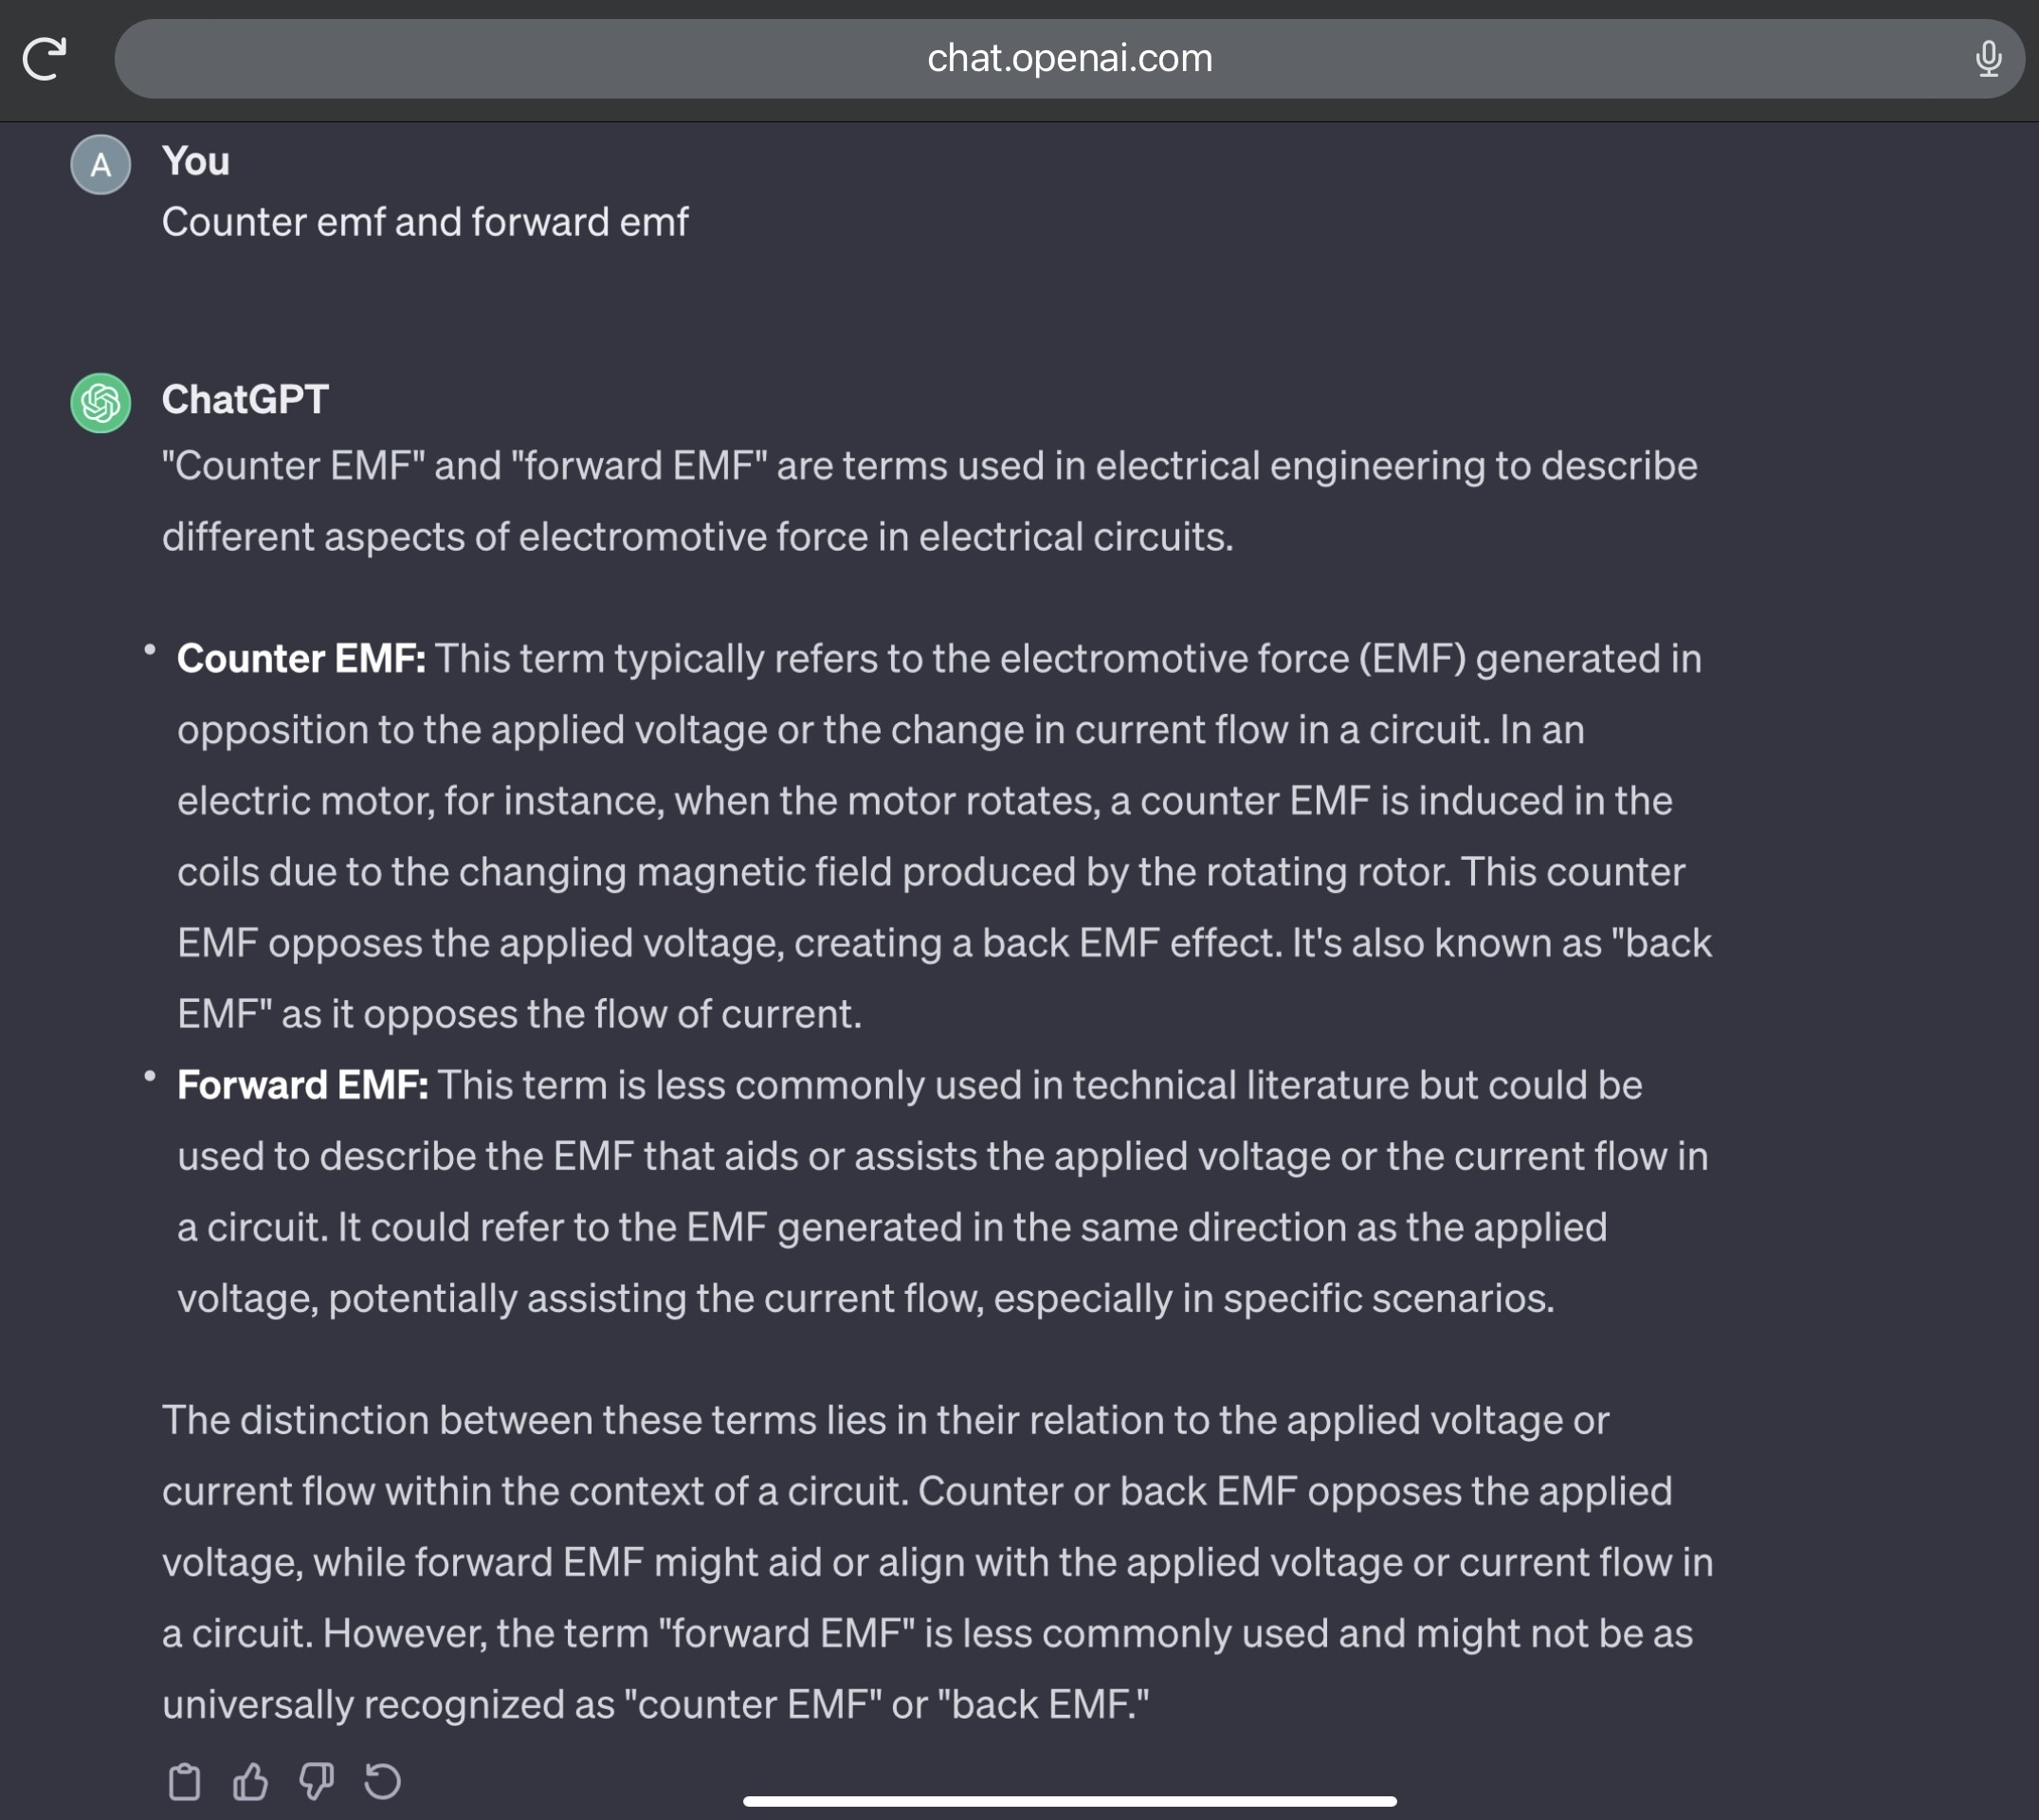Viewport: 2039px width, 1820px height.
Task: Click the user message "Counter emf and forward emf"
Action: [425, 222]
